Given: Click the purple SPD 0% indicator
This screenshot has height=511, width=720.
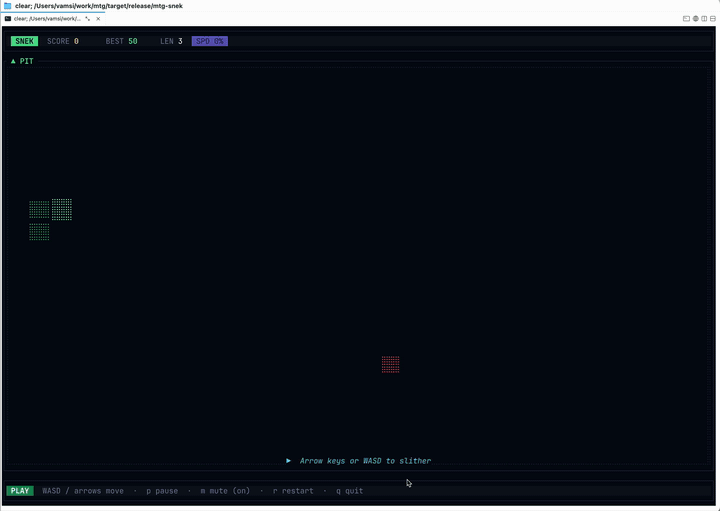Looking at the screenshot, I should [210, 41].
